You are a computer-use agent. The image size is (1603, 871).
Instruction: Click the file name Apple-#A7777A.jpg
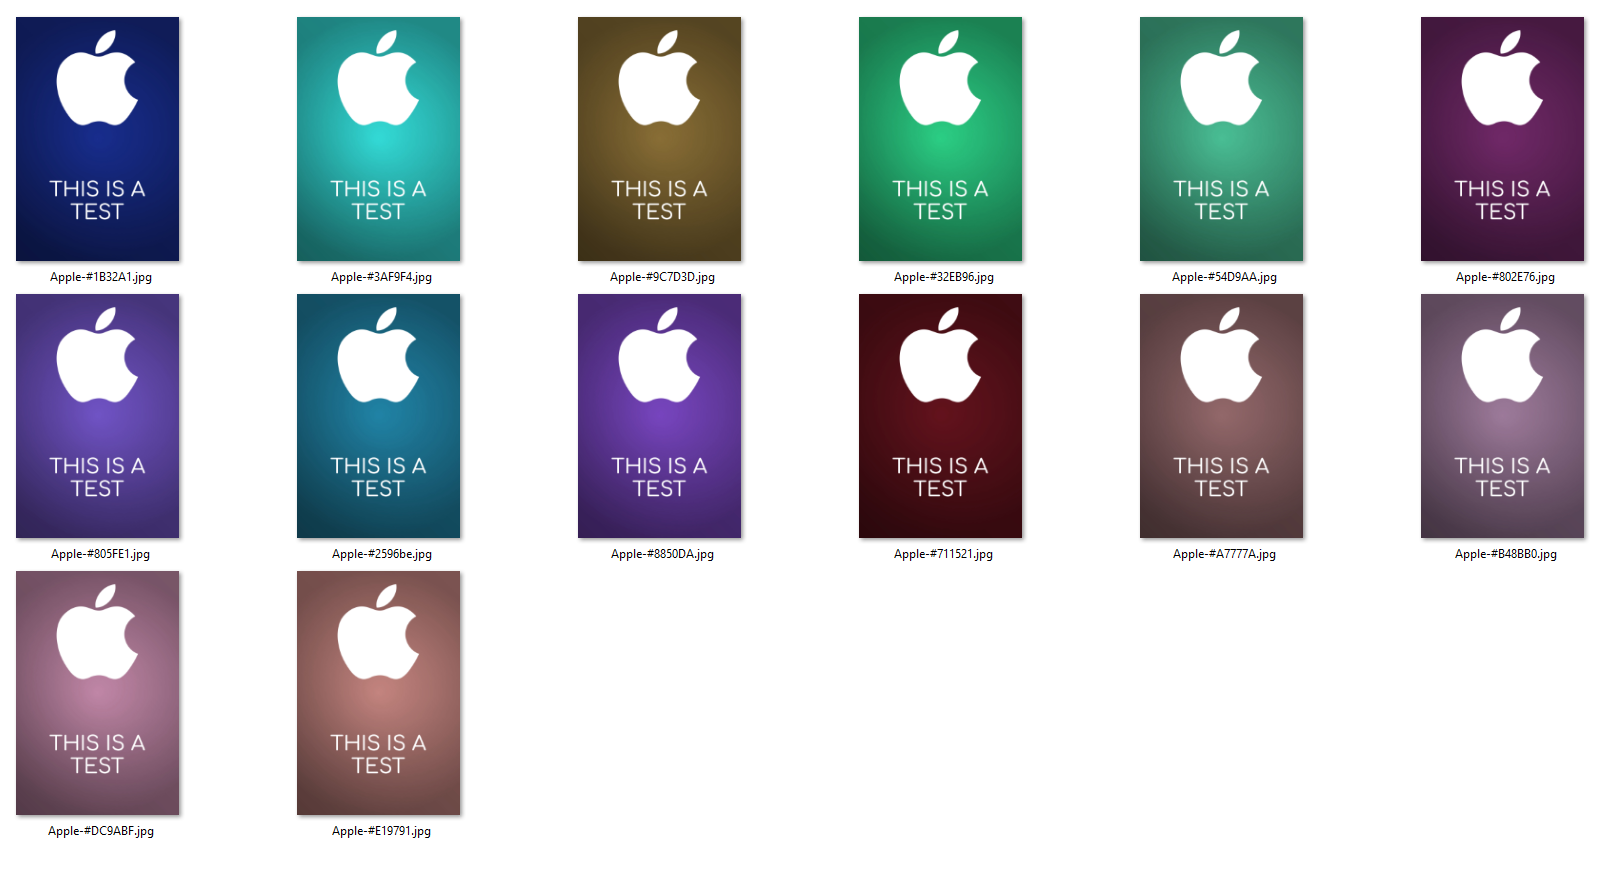coord(1224,554)
